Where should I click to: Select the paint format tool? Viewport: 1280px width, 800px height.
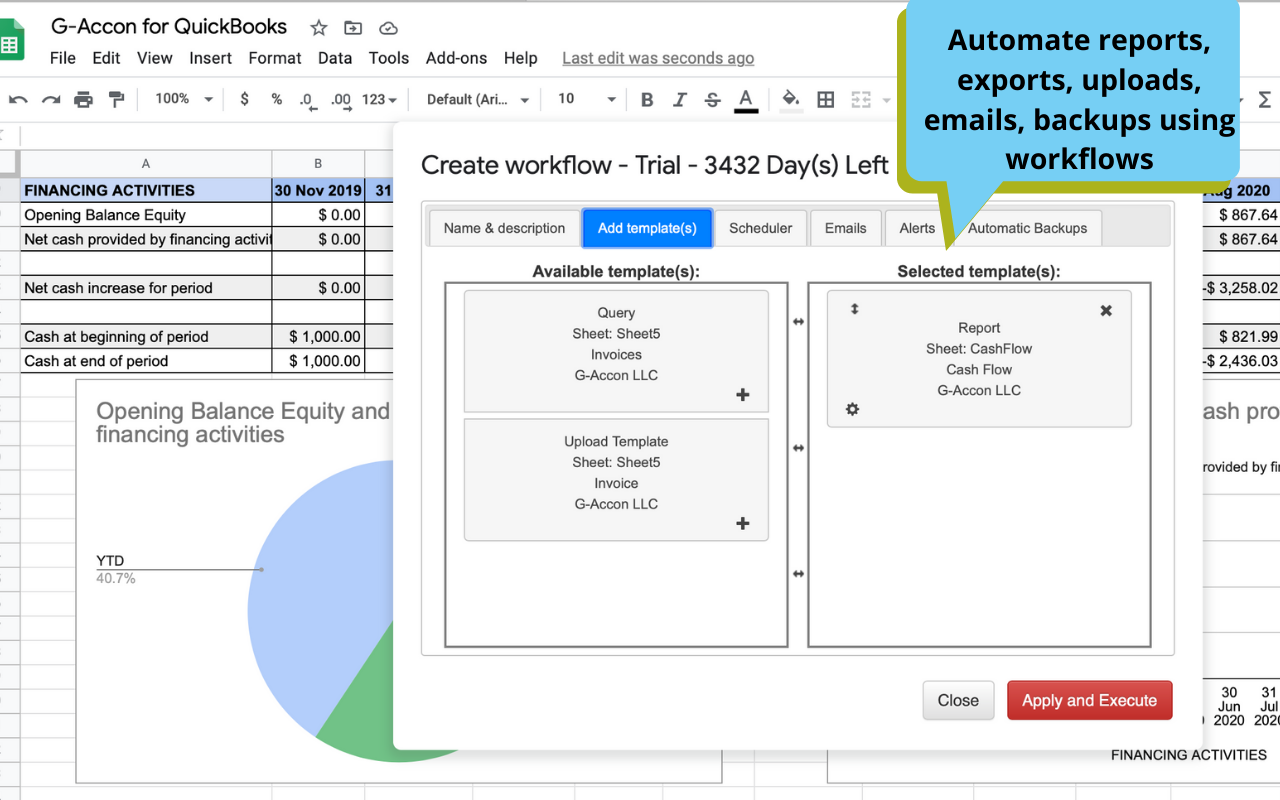pos(116,99)
